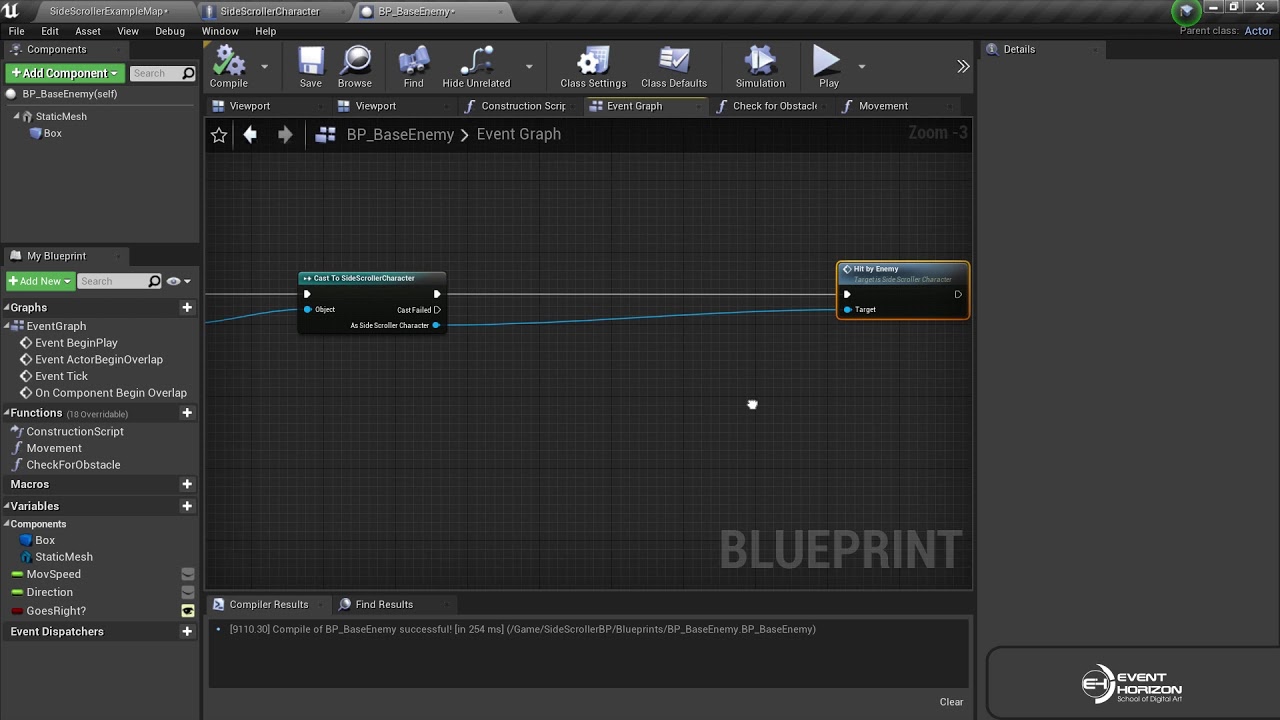Add a new Event Dispatcher with plus icon
The width and height of the screenshot is (1280, 720).
(x=187, y=631)
